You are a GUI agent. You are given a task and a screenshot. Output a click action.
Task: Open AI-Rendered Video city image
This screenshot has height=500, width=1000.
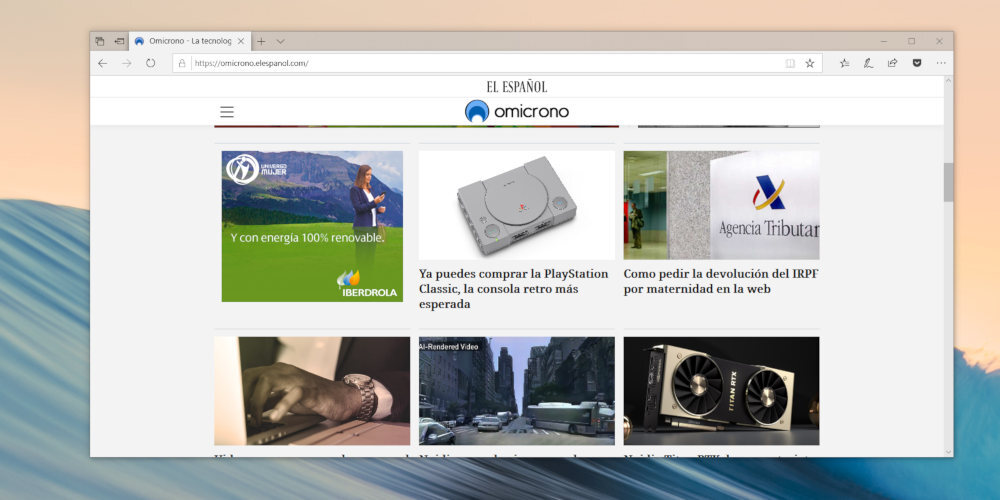coord(517,391)
